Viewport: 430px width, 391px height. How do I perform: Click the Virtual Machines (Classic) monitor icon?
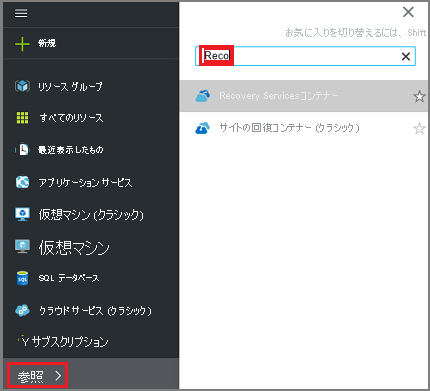[x=22, y=214]
